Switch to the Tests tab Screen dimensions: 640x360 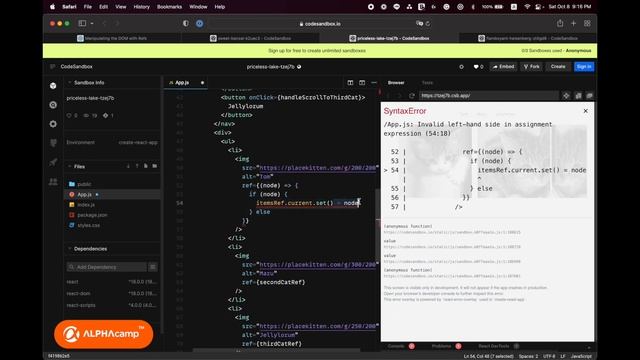coord(427,82)
